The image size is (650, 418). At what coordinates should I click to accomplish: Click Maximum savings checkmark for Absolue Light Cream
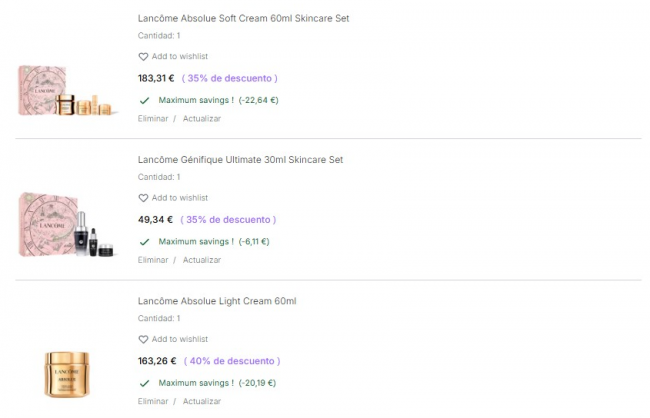click(x=145, y=382)
